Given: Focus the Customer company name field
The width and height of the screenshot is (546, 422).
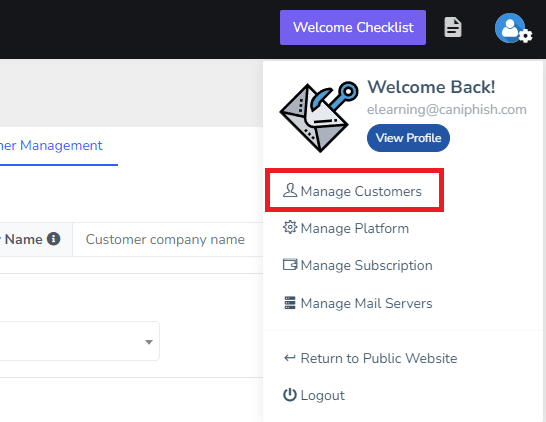Looking at the screenshot, I should point(167,240).
